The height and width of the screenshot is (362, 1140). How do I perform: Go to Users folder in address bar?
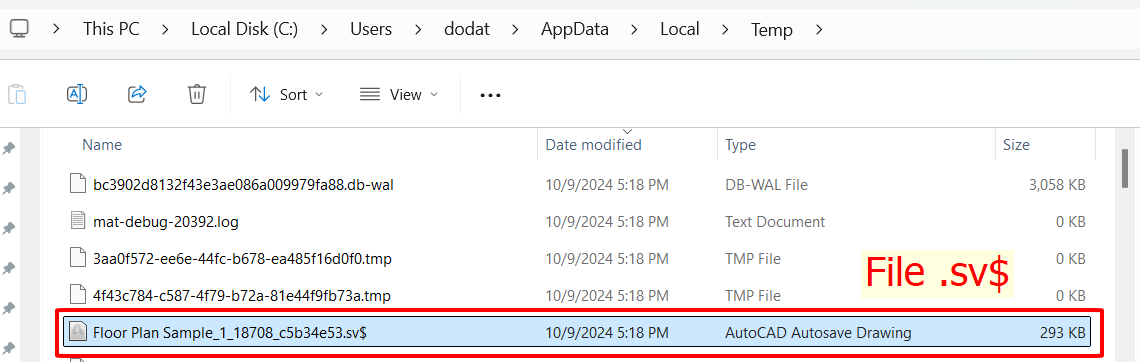pos(371,29)
